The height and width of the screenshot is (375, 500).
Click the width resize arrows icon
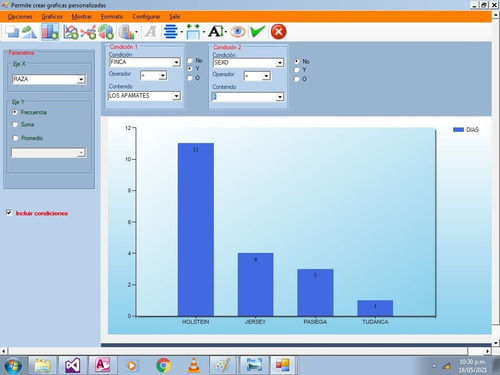click(x=193, y=32)
